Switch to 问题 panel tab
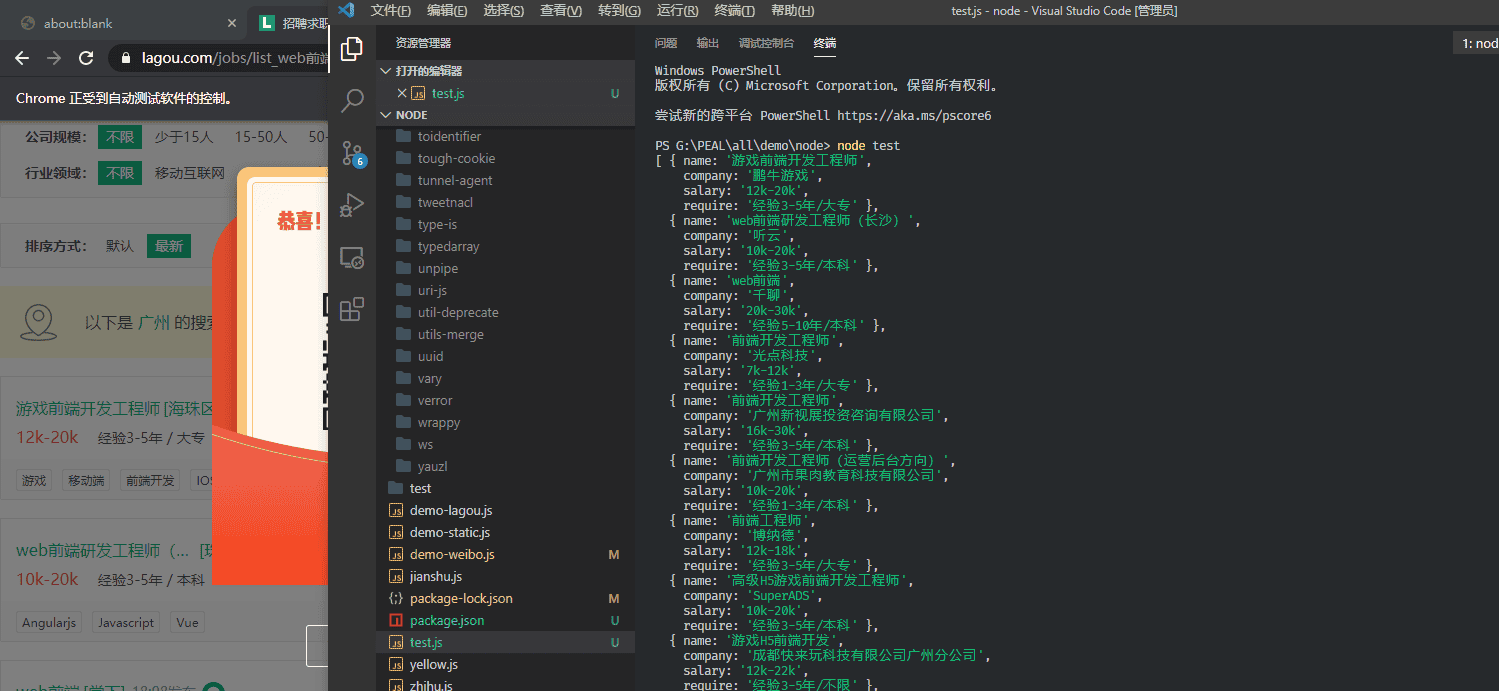 tap(666, 43)
